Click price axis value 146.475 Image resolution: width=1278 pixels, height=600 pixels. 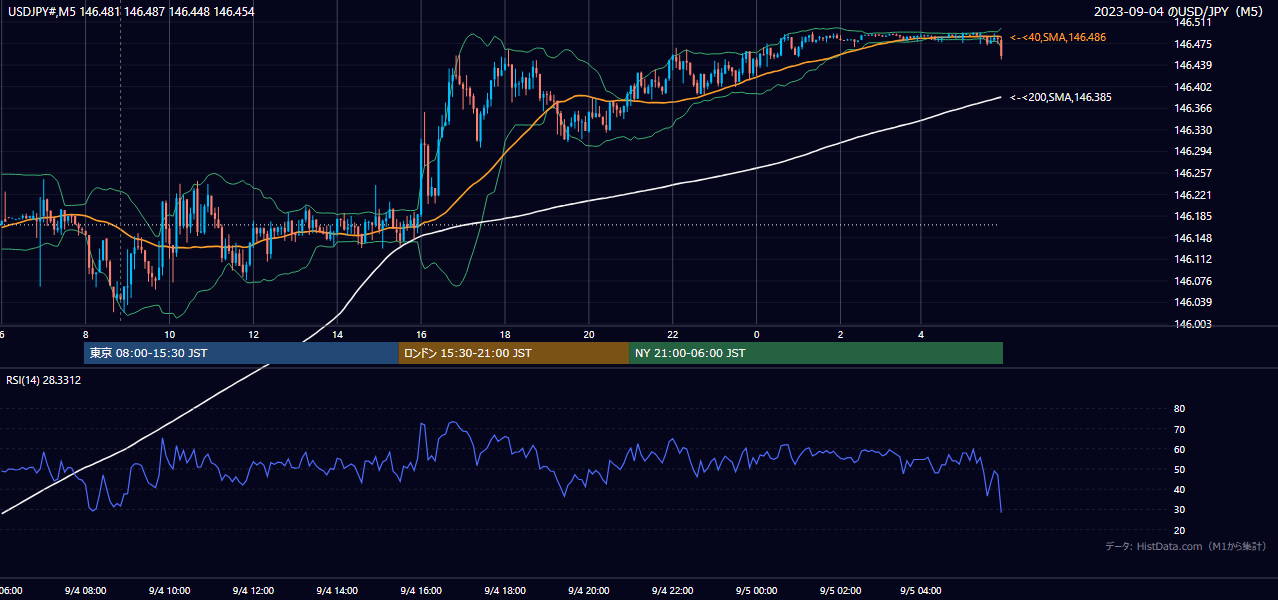(x=1192, y=44)
